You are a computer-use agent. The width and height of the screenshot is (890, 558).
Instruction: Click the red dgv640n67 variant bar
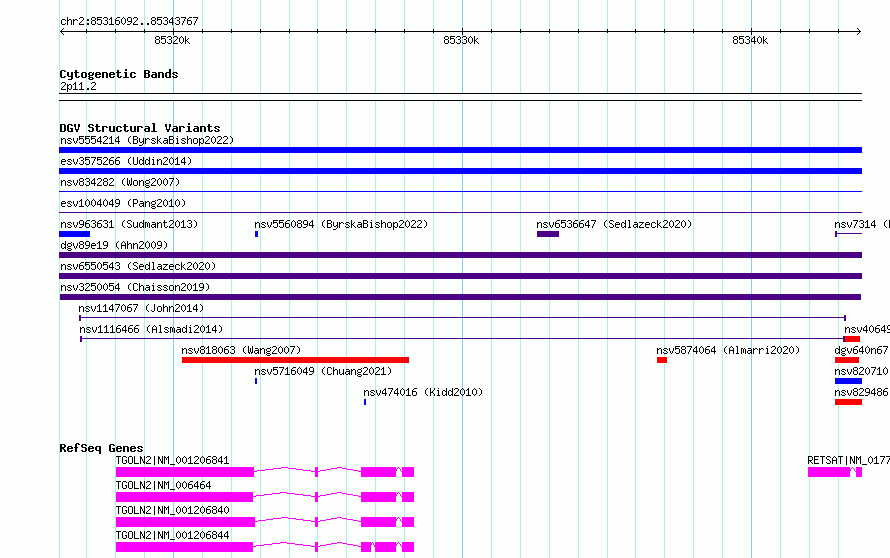(x=847, y=360)
